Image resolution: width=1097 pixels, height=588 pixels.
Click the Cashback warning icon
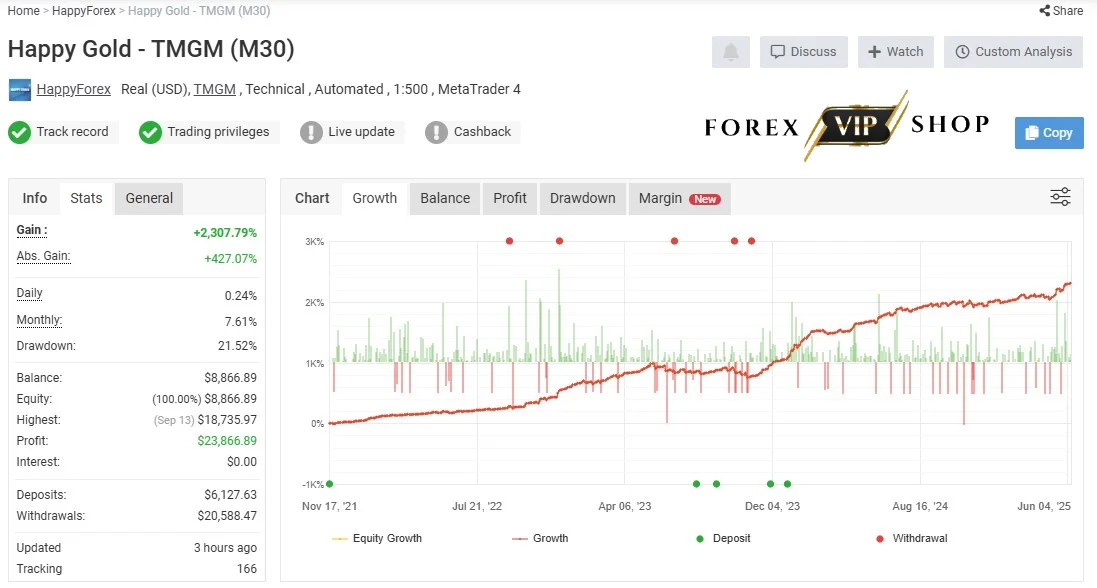(x=436, y=132)
